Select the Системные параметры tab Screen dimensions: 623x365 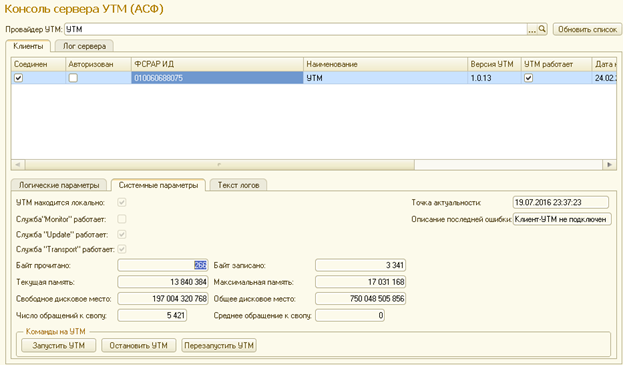click(158, 185)
